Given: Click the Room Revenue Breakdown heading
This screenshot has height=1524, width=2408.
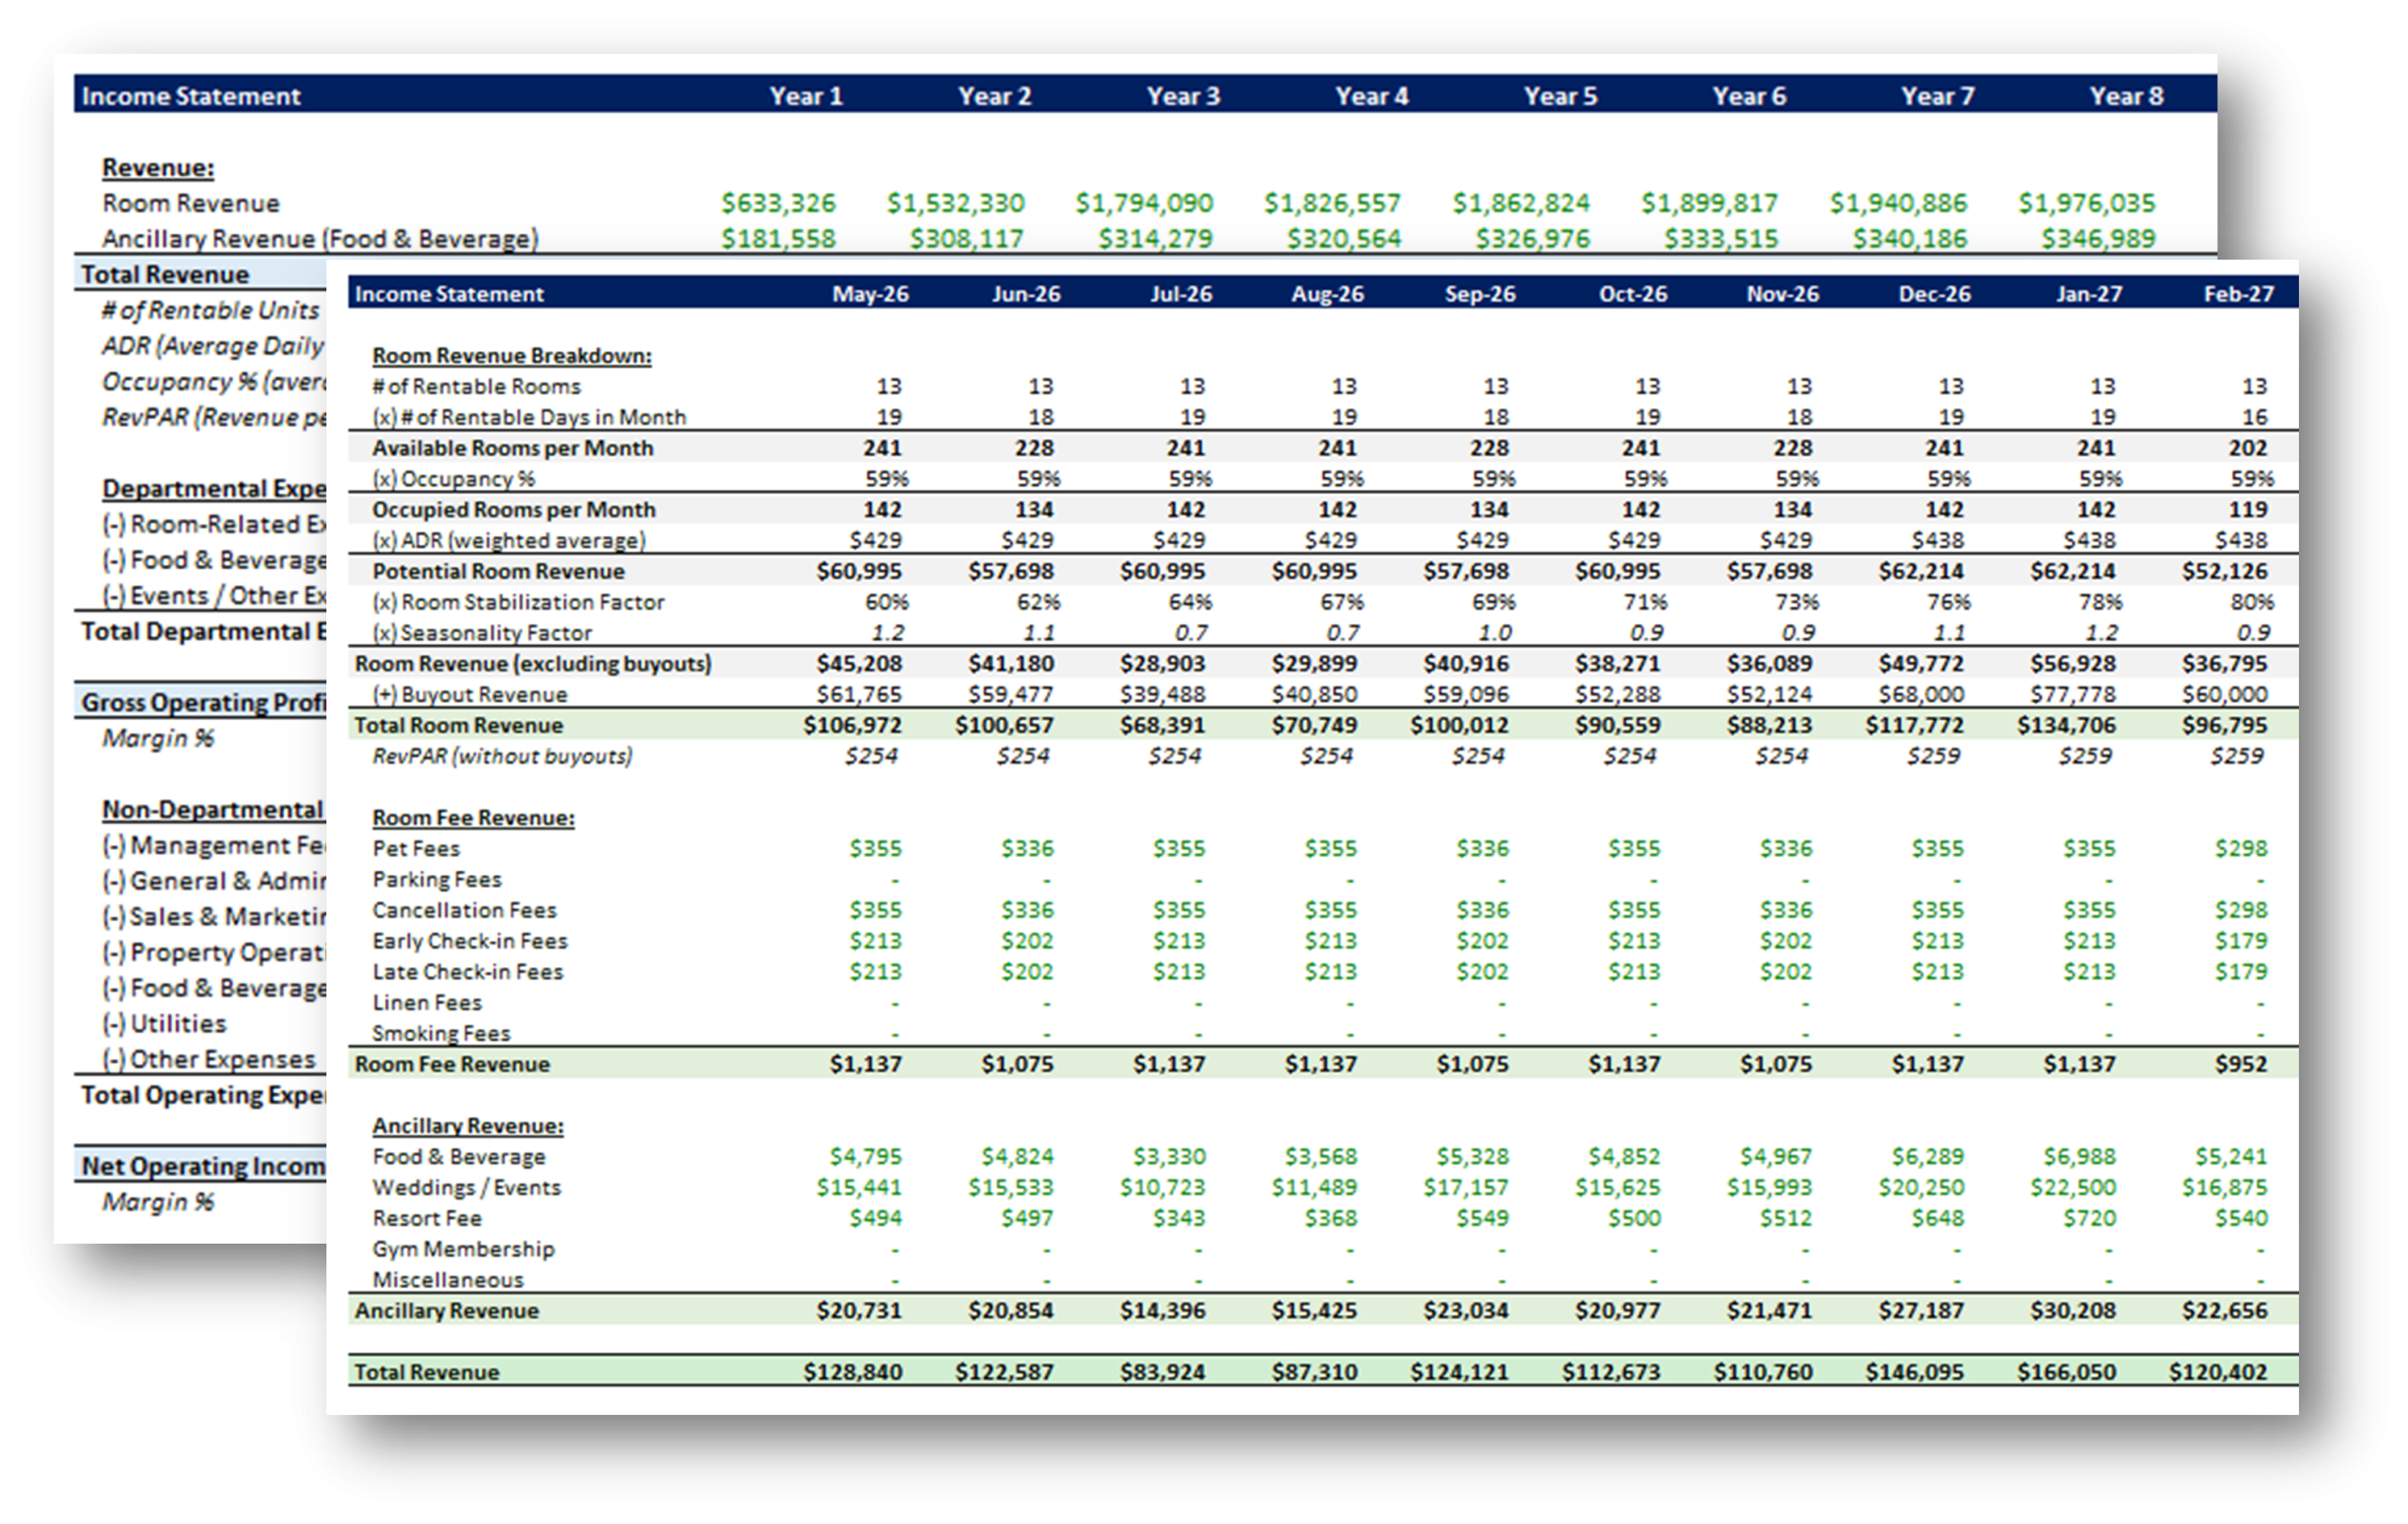Looking at the screenshot, I should pyautogui.click(x=511, y=356).
